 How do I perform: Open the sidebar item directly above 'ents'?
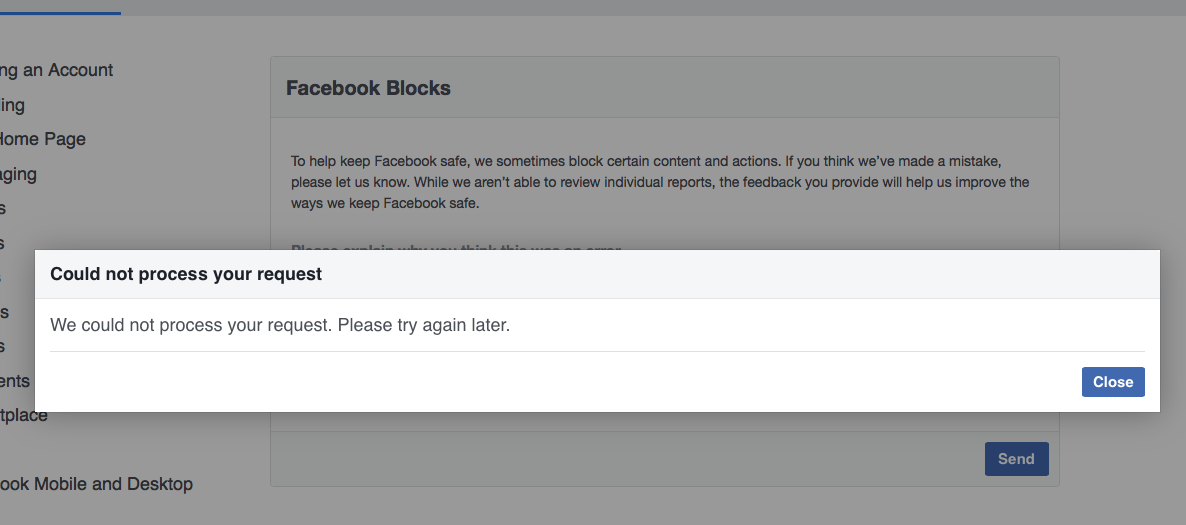pyautogui.click(x=3, y=346)
